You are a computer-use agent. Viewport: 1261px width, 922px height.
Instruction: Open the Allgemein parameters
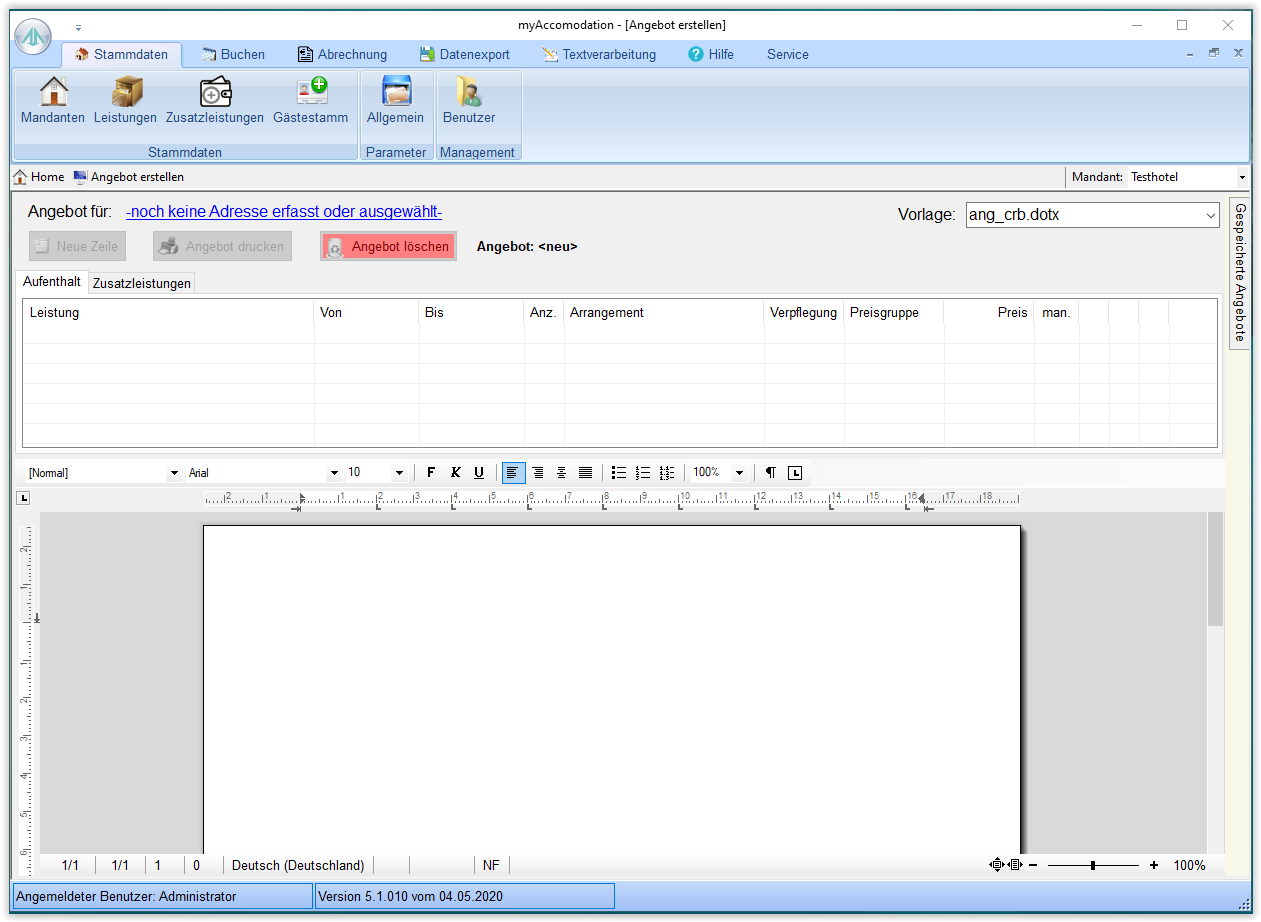point(395,101)
